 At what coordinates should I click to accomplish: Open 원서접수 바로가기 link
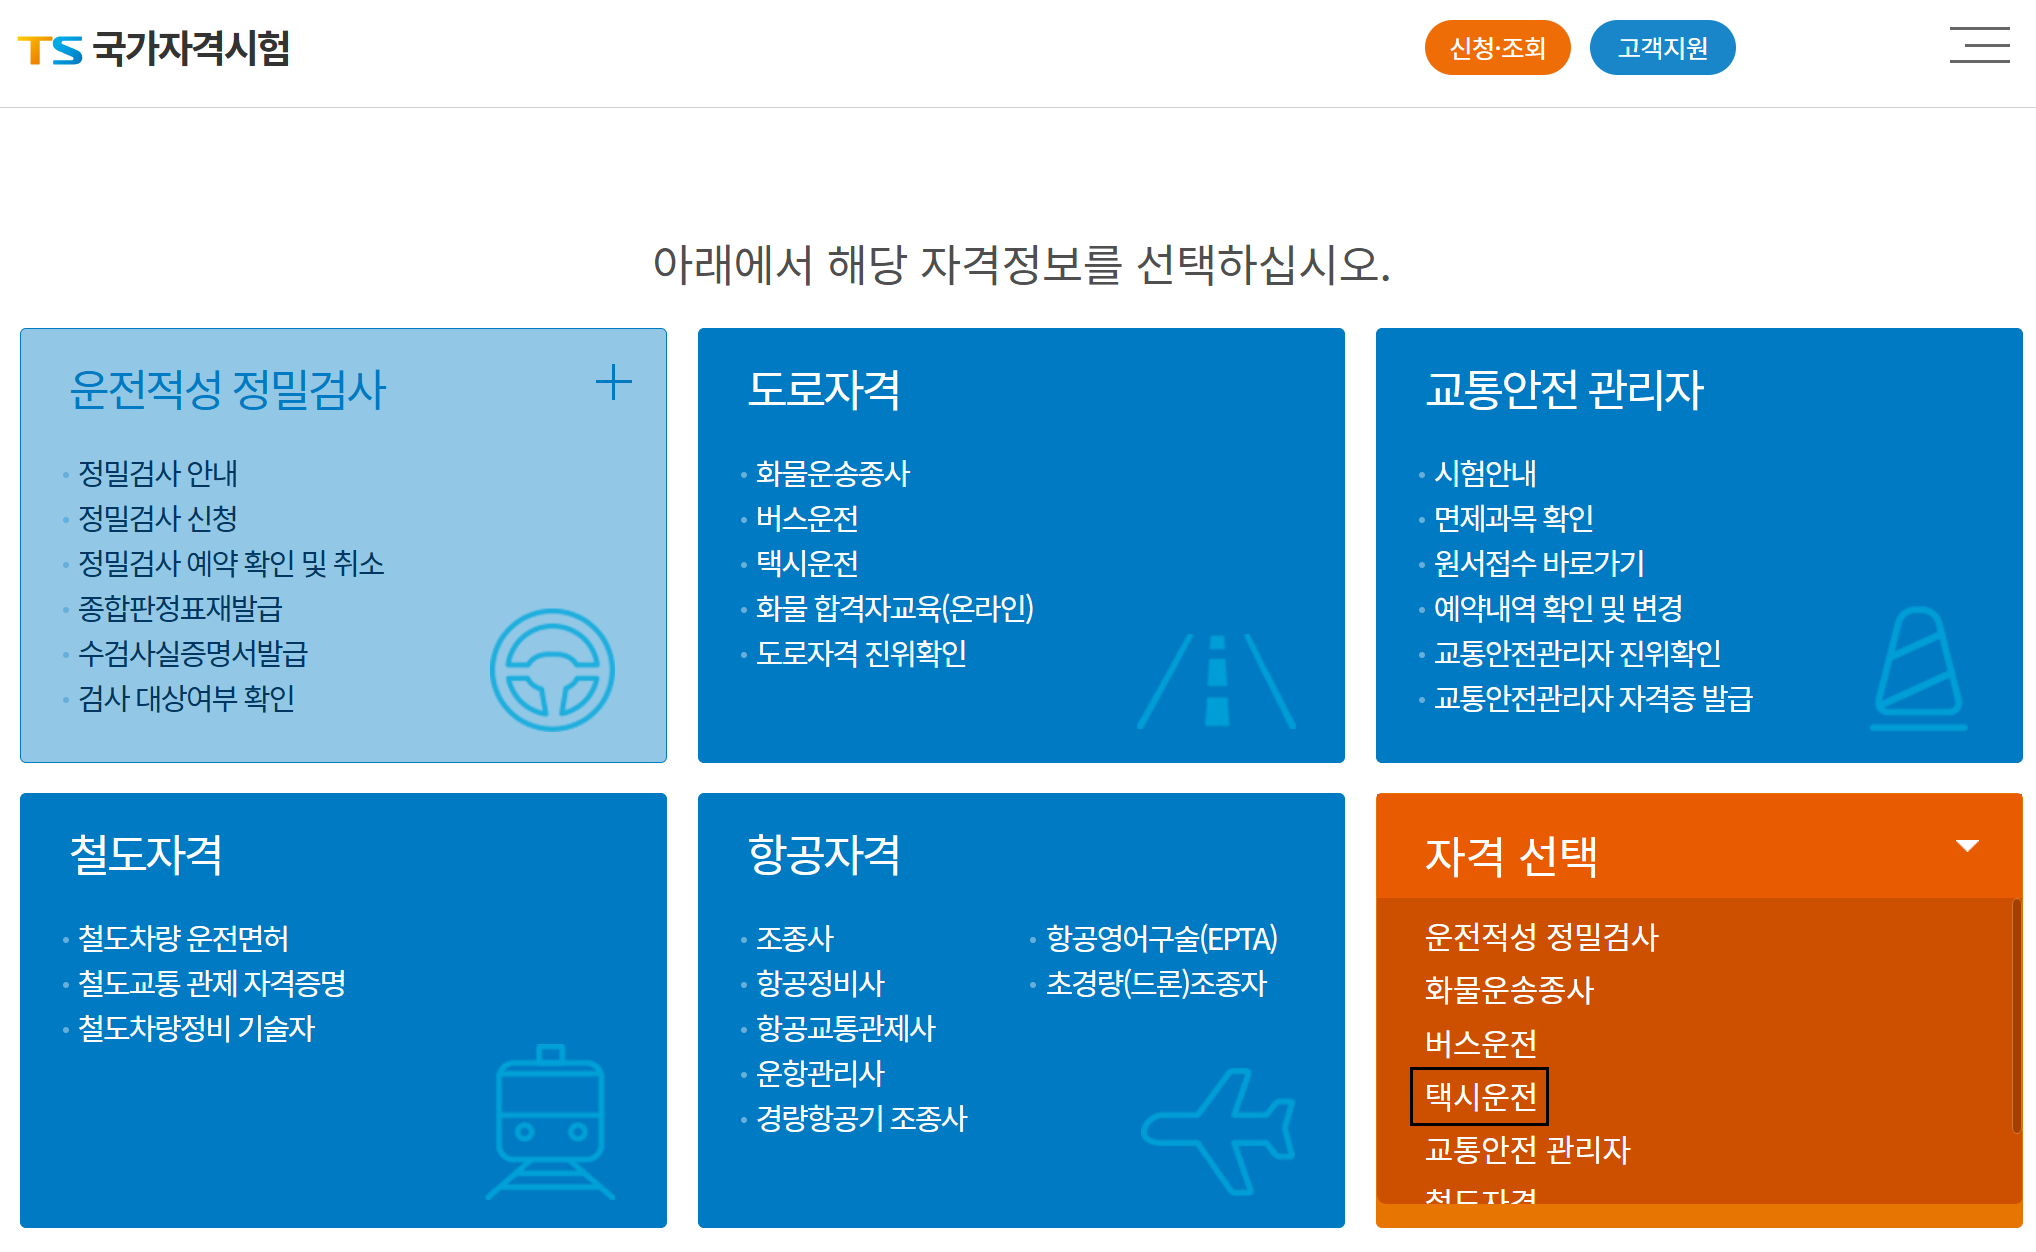(x=1538, y=563)
